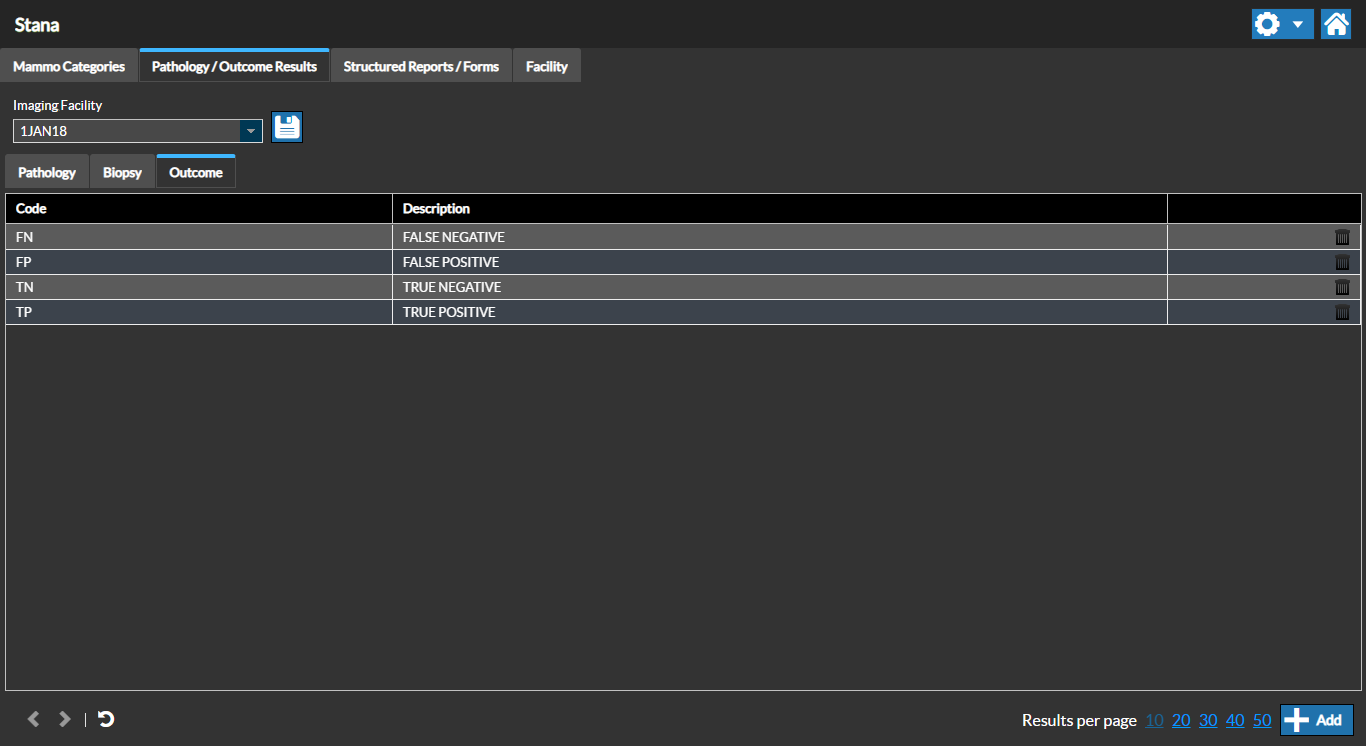Click the save disk icon beside Imaging Facility
Image resolution: width=1366 pixels, height=746 pixels.
287,127
